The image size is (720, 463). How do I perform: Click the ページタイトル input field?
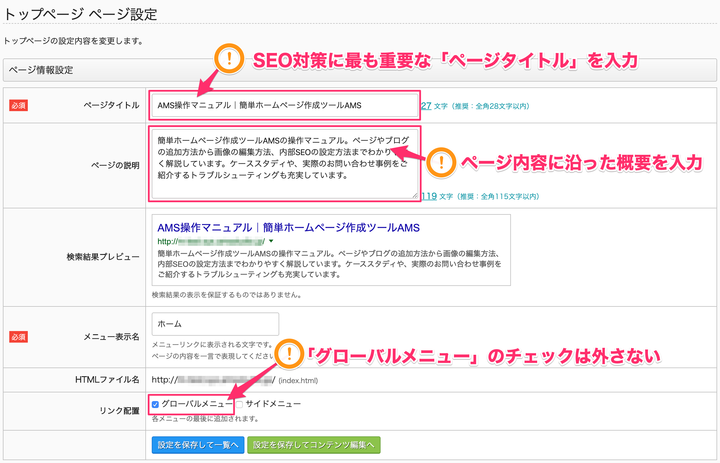click(x=285, y=105)
